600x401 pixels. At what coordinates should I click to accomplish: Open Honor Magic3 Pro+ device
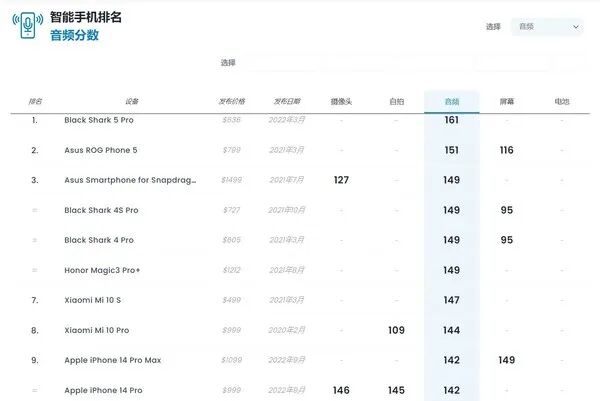(x=102, y=270)
